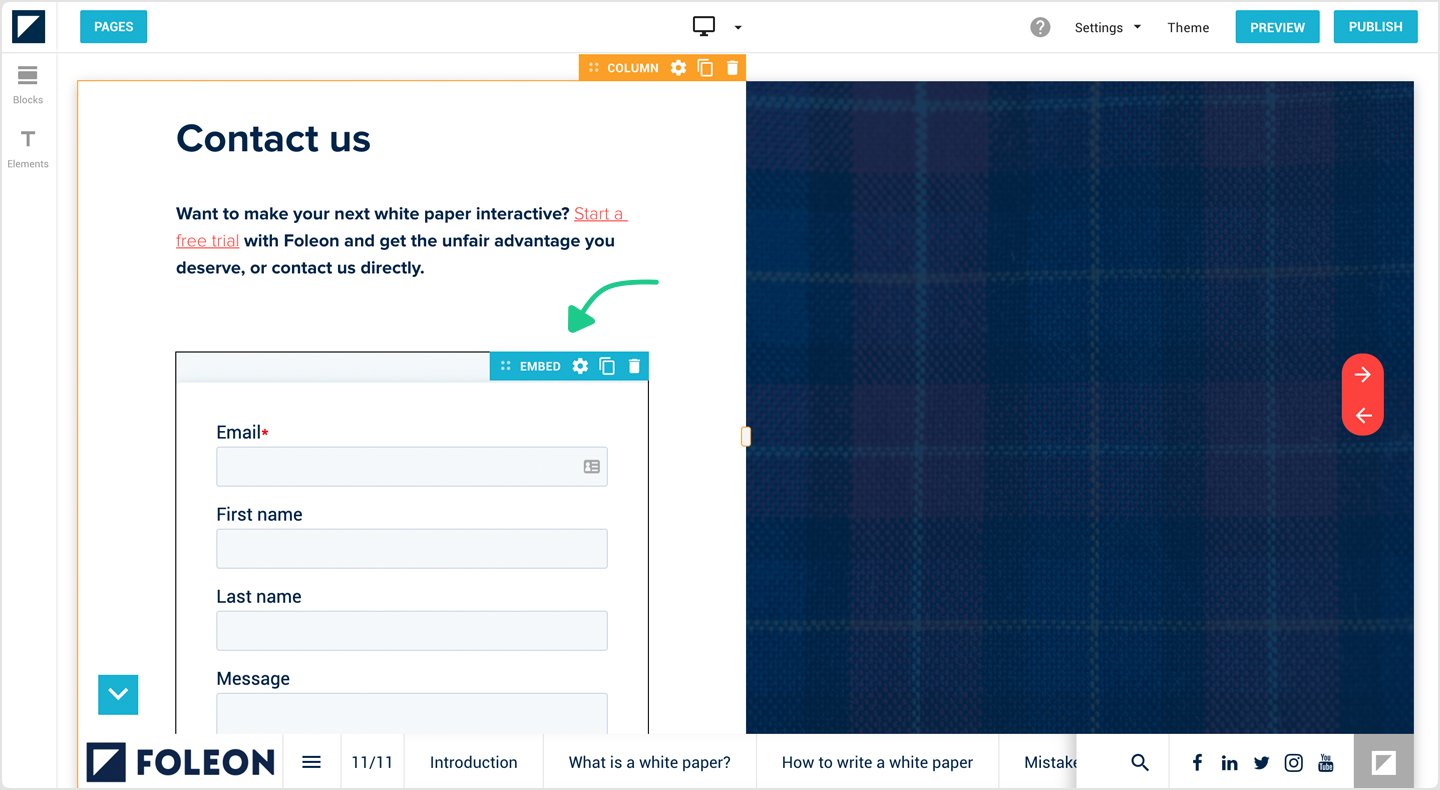Click the Email input field
The height and width of the screenshot is (790, 1440).
coord(400,467)
